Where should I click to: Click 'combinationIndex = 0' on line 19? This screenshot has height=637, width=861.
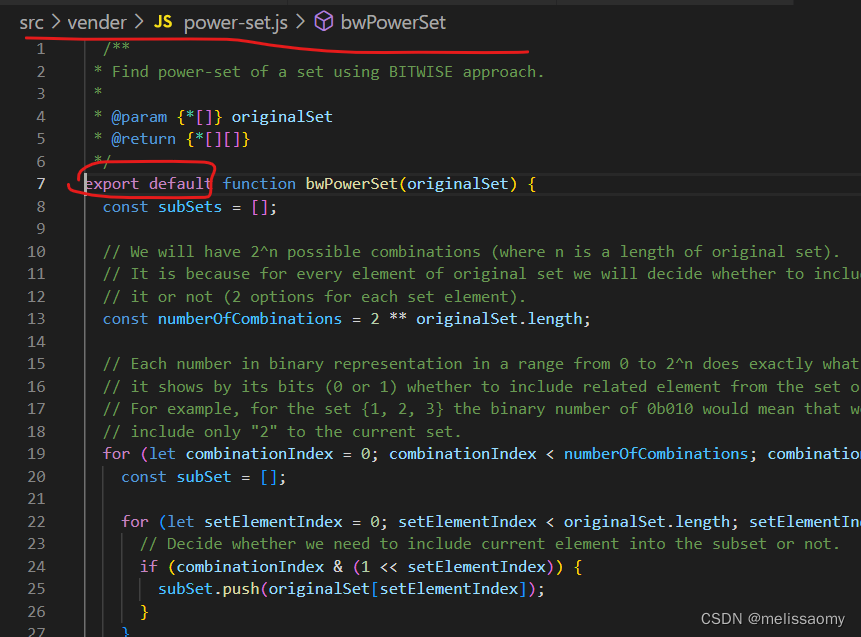278,454
